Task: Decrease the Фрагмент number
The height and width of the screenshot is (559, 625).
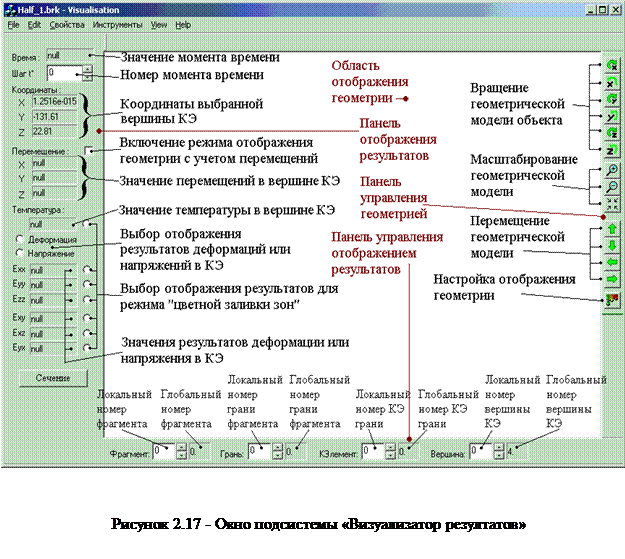Action: pyautogui.click(x=181, y=455)
